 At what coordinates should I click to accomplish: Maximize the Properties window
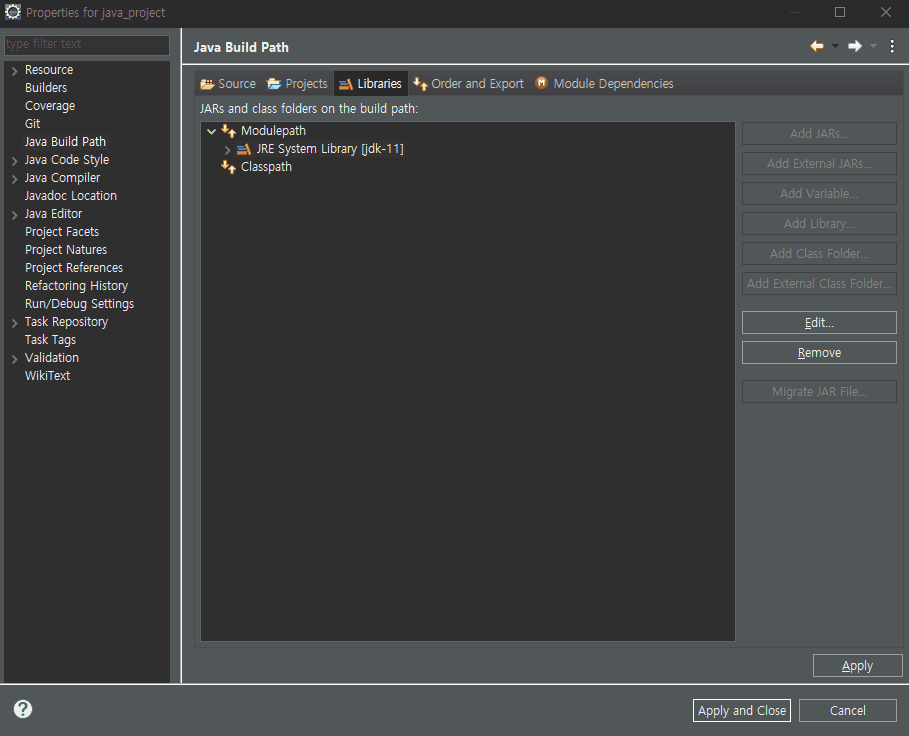pyautogui.click(x=840, y=12)
